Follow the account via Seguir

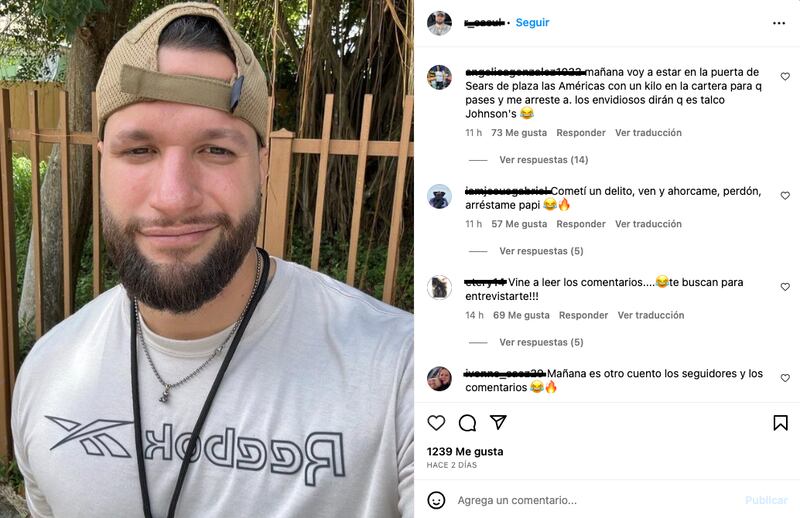(532, 22)
